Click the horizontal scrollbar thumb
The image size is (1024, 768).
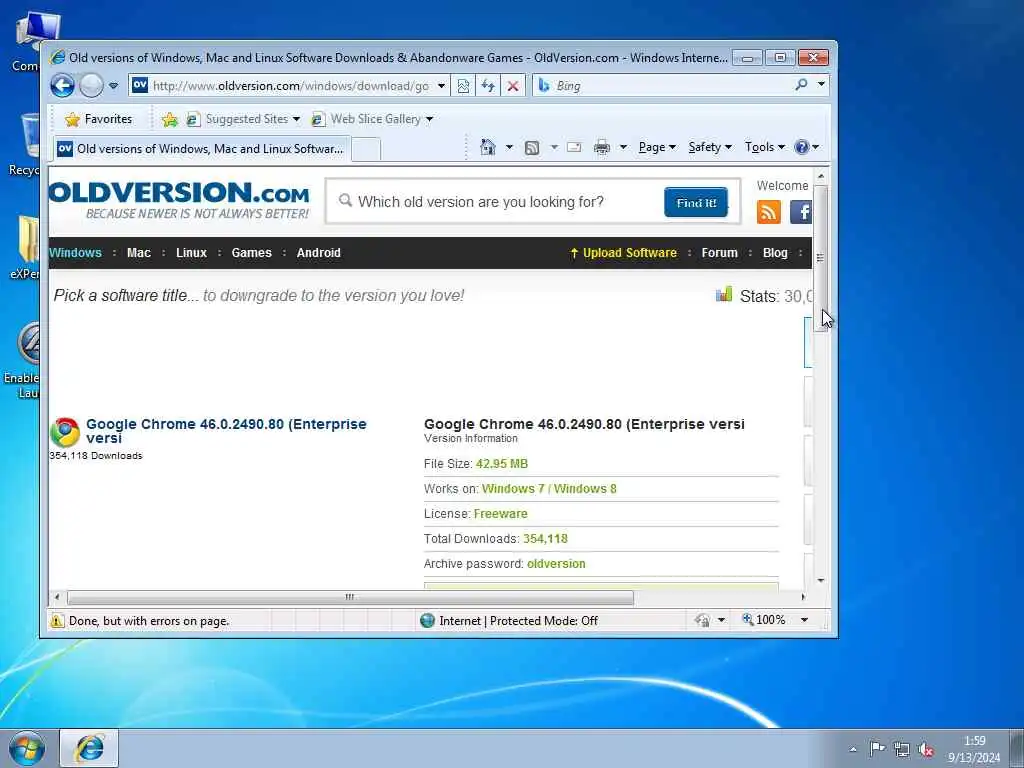pyautogui.click(x=350, y=597)
